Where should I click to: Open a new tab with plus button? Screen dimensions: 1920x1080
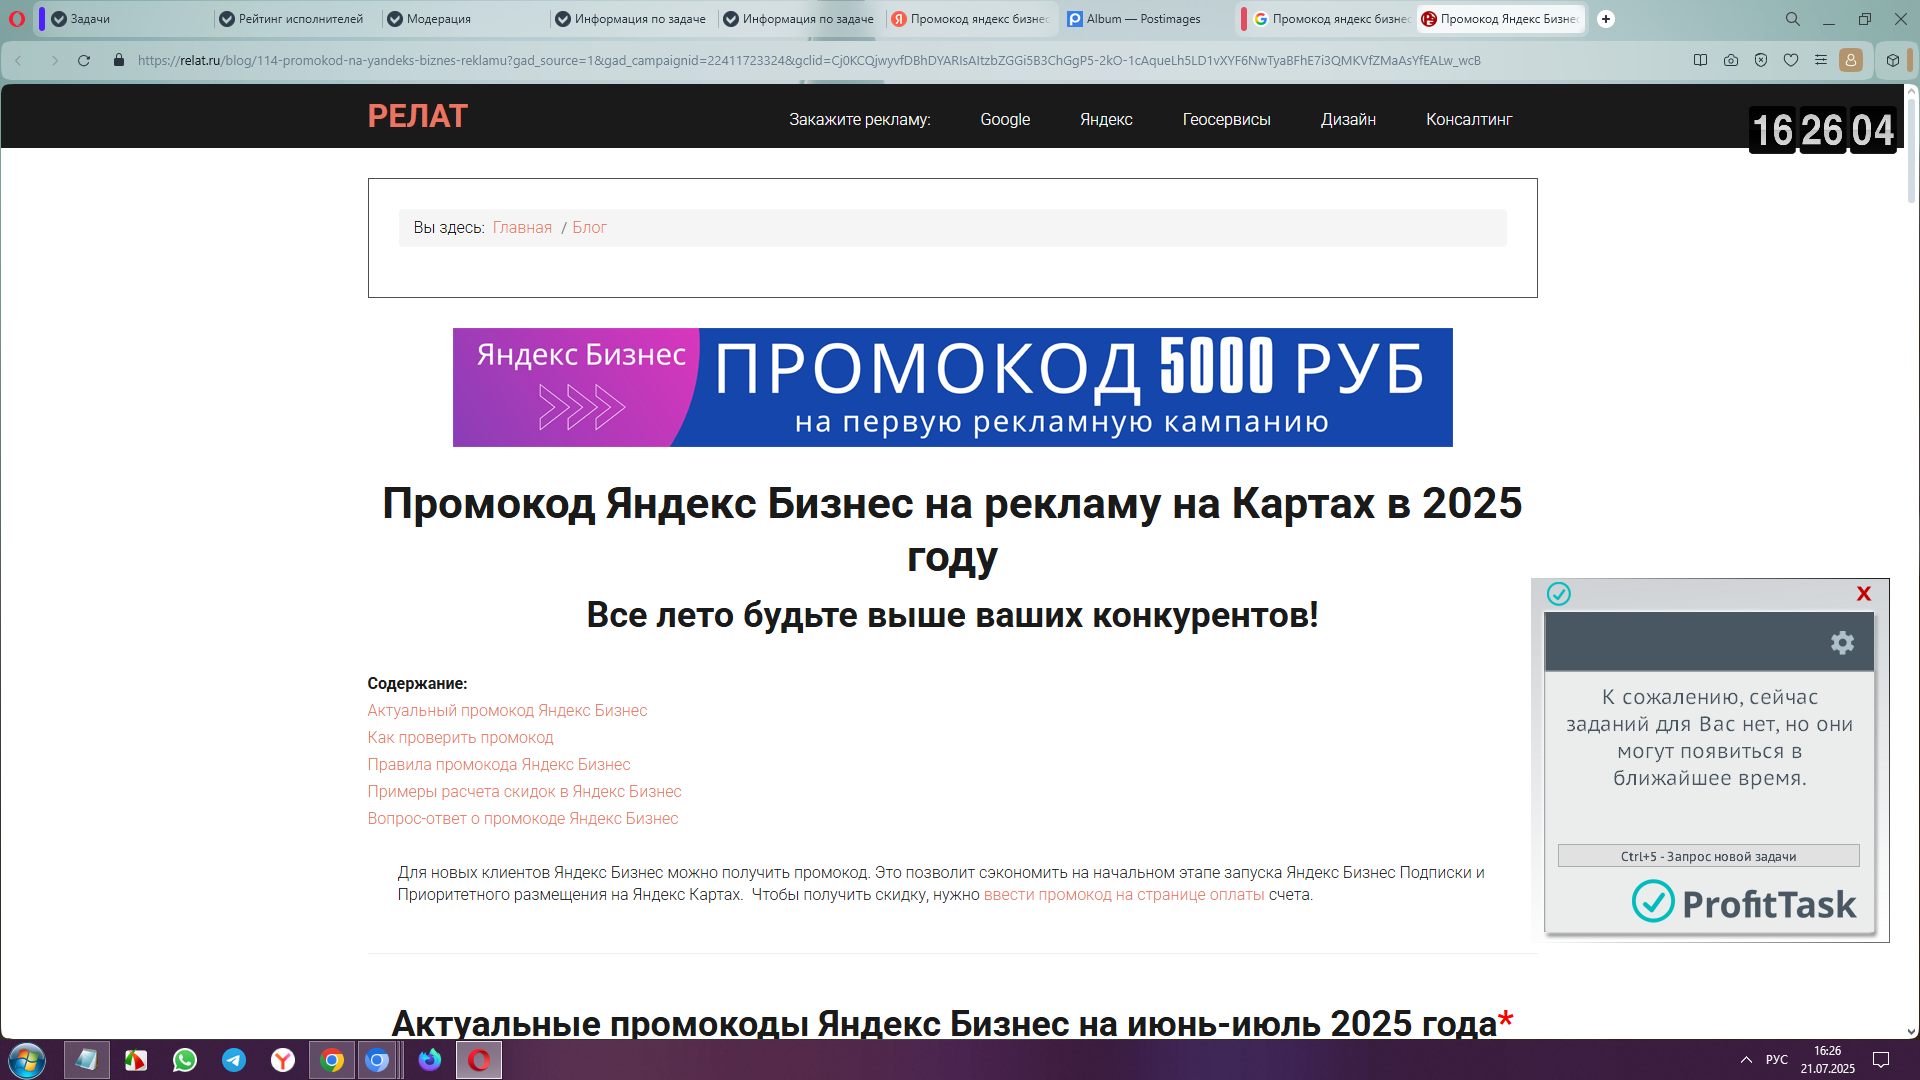1606,19
